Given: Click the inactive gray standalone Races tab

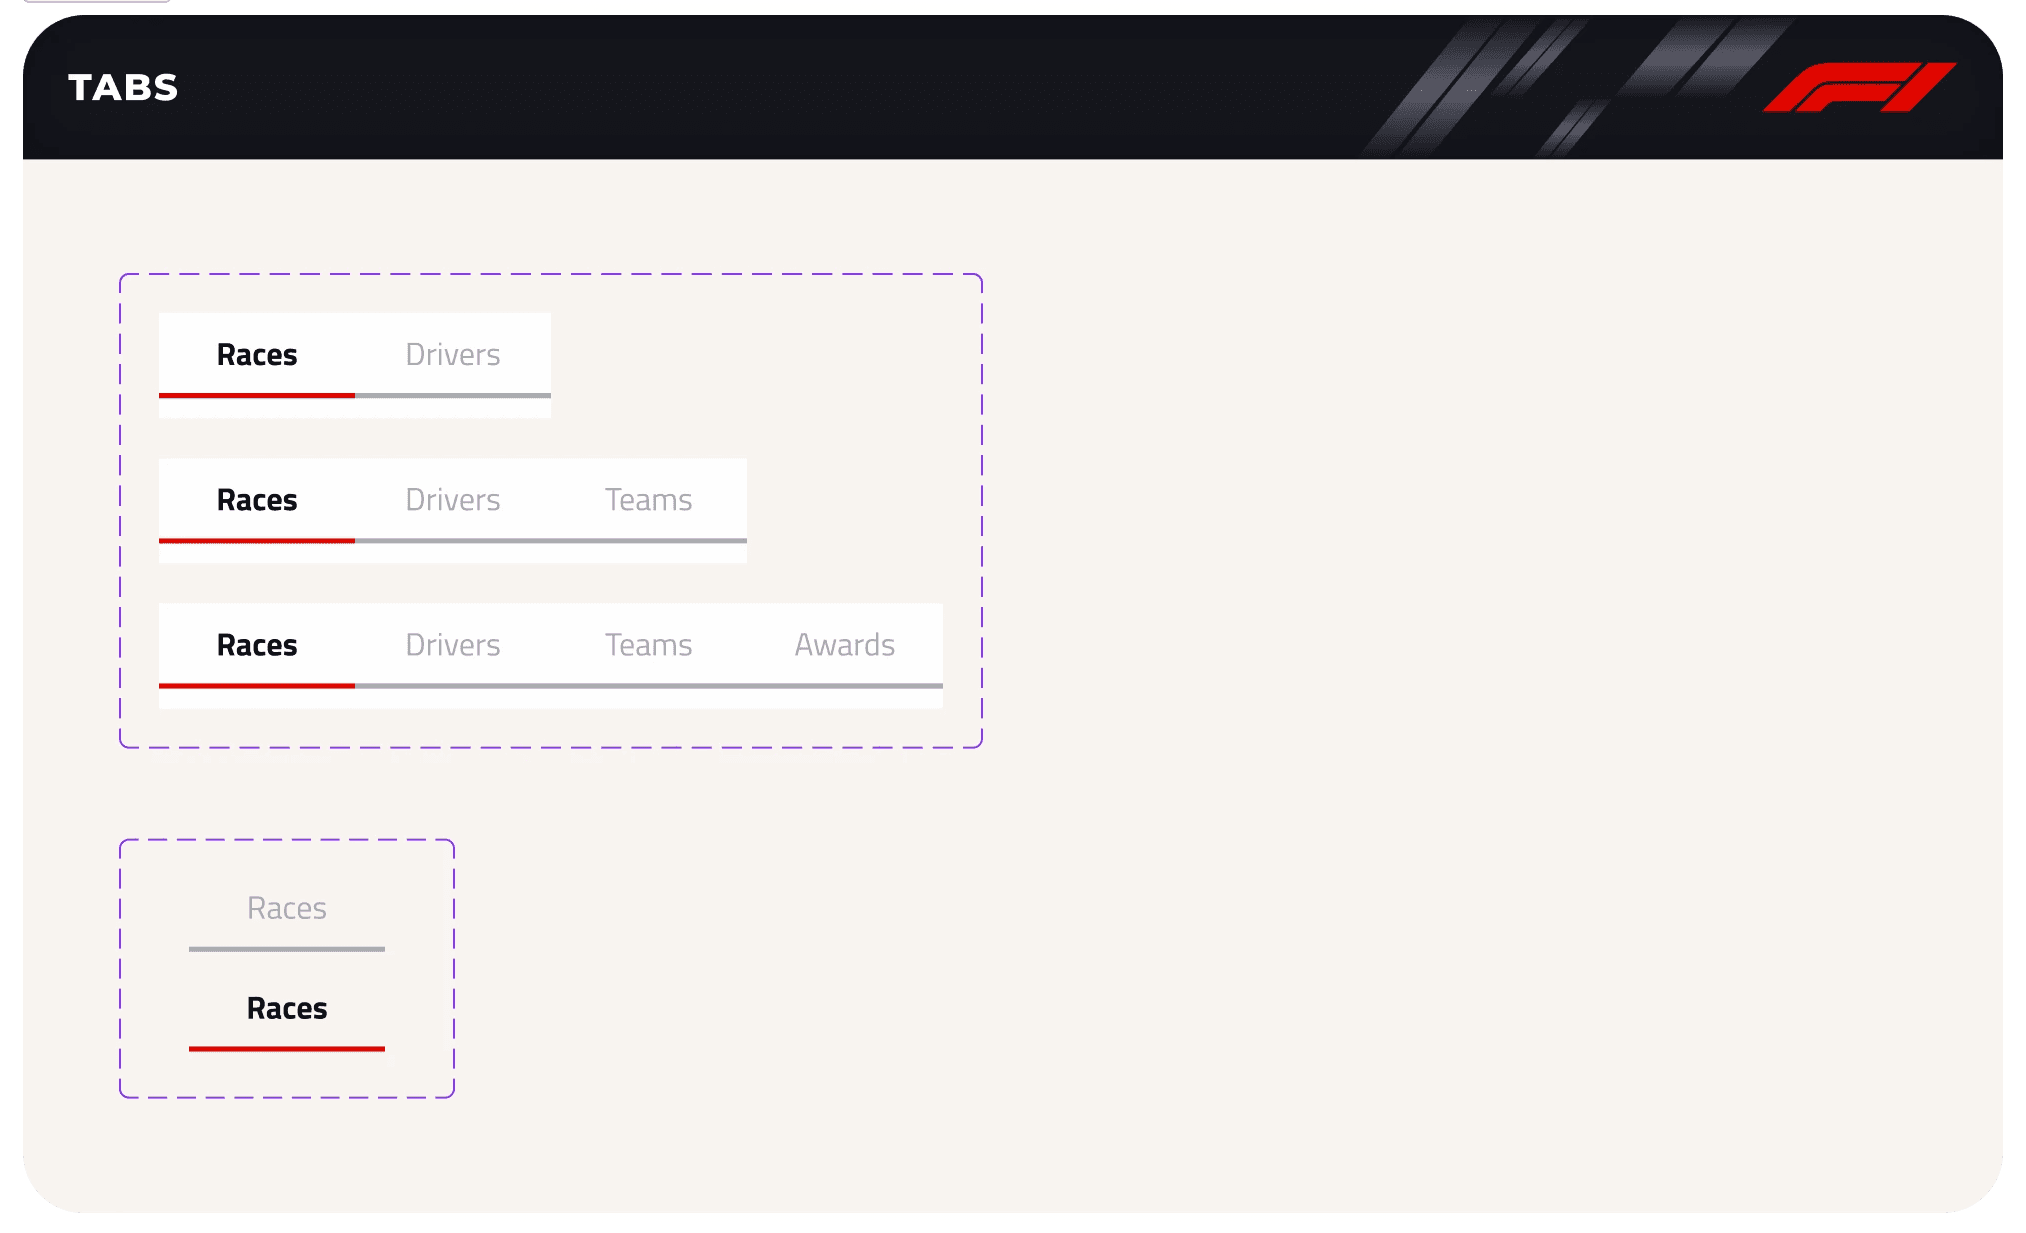Looking at the screenshot, I should 287,908.
